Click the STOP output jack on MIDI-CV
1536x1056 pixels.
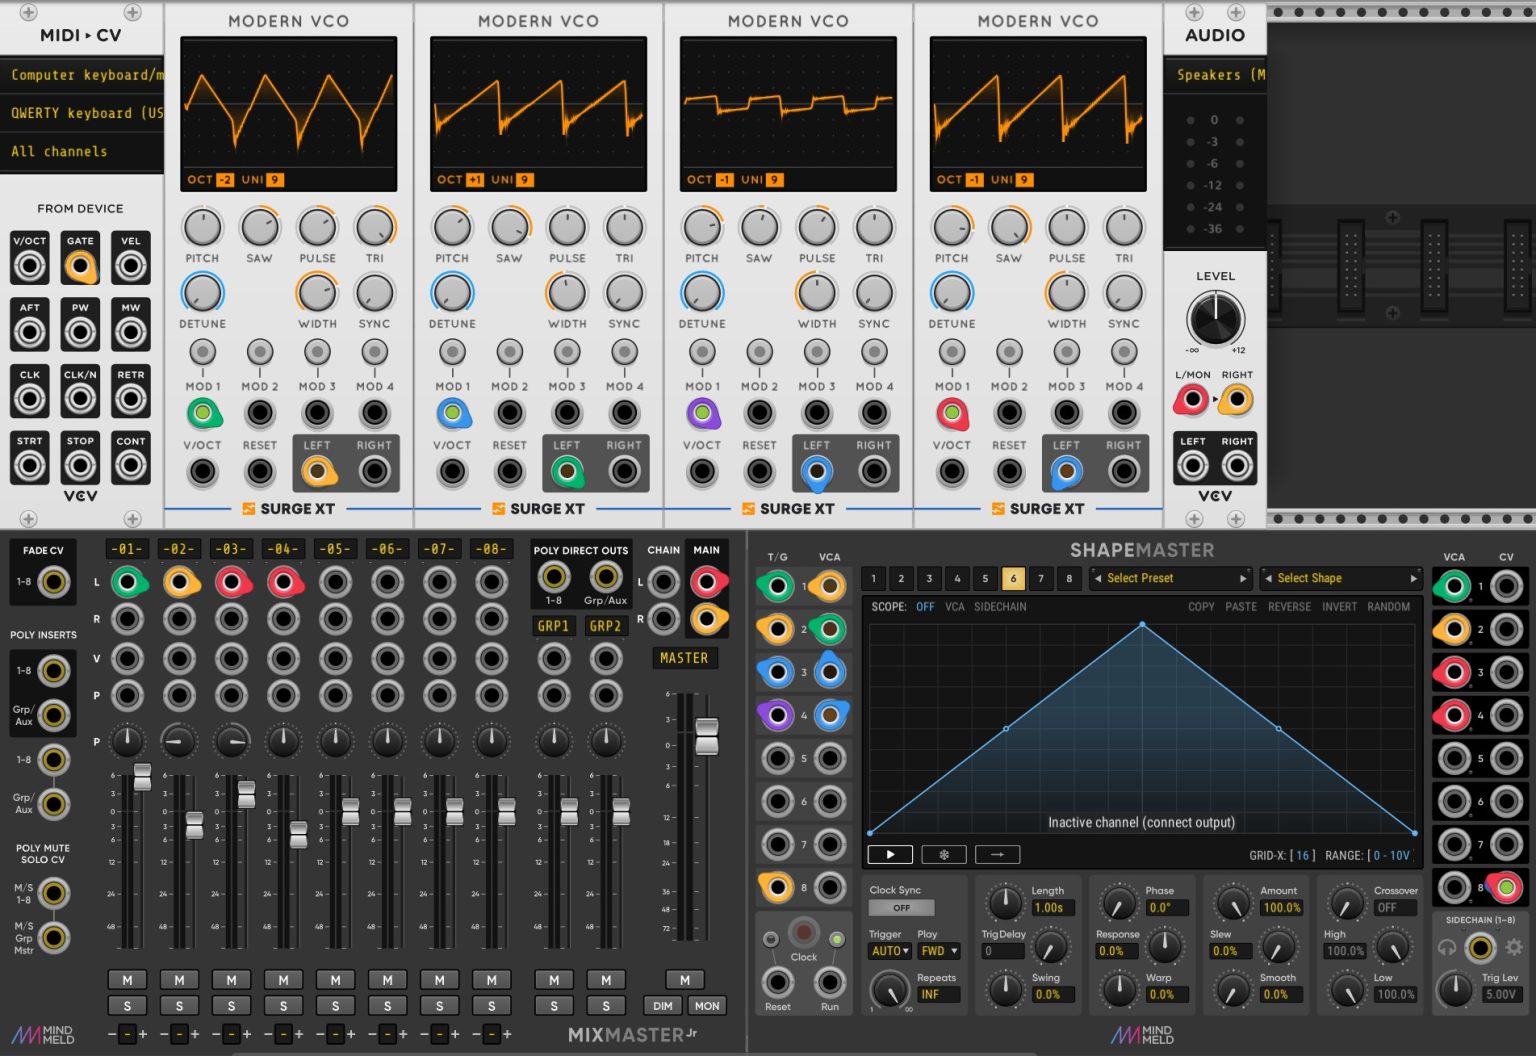click(80, 465)
